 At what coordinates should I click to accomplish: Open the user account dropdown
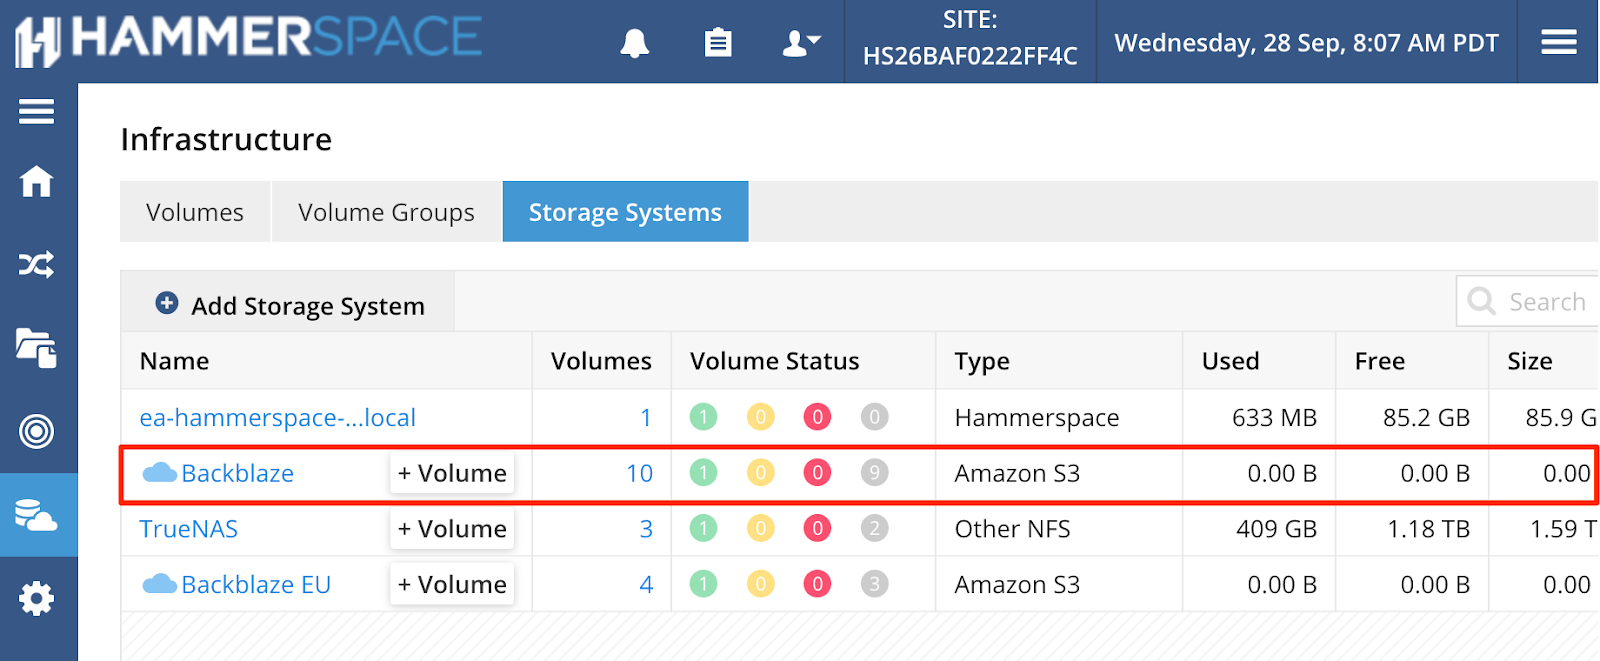pyautogui.click(x=801, y=43)
